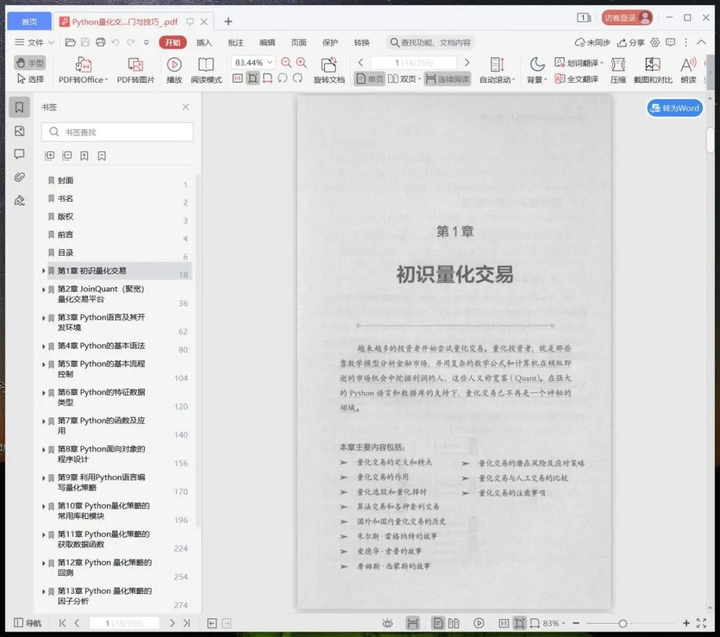Screen dimensions: 720x637
Task: Open the 批注 ribbon tab
Action: (x=236, y=42)
